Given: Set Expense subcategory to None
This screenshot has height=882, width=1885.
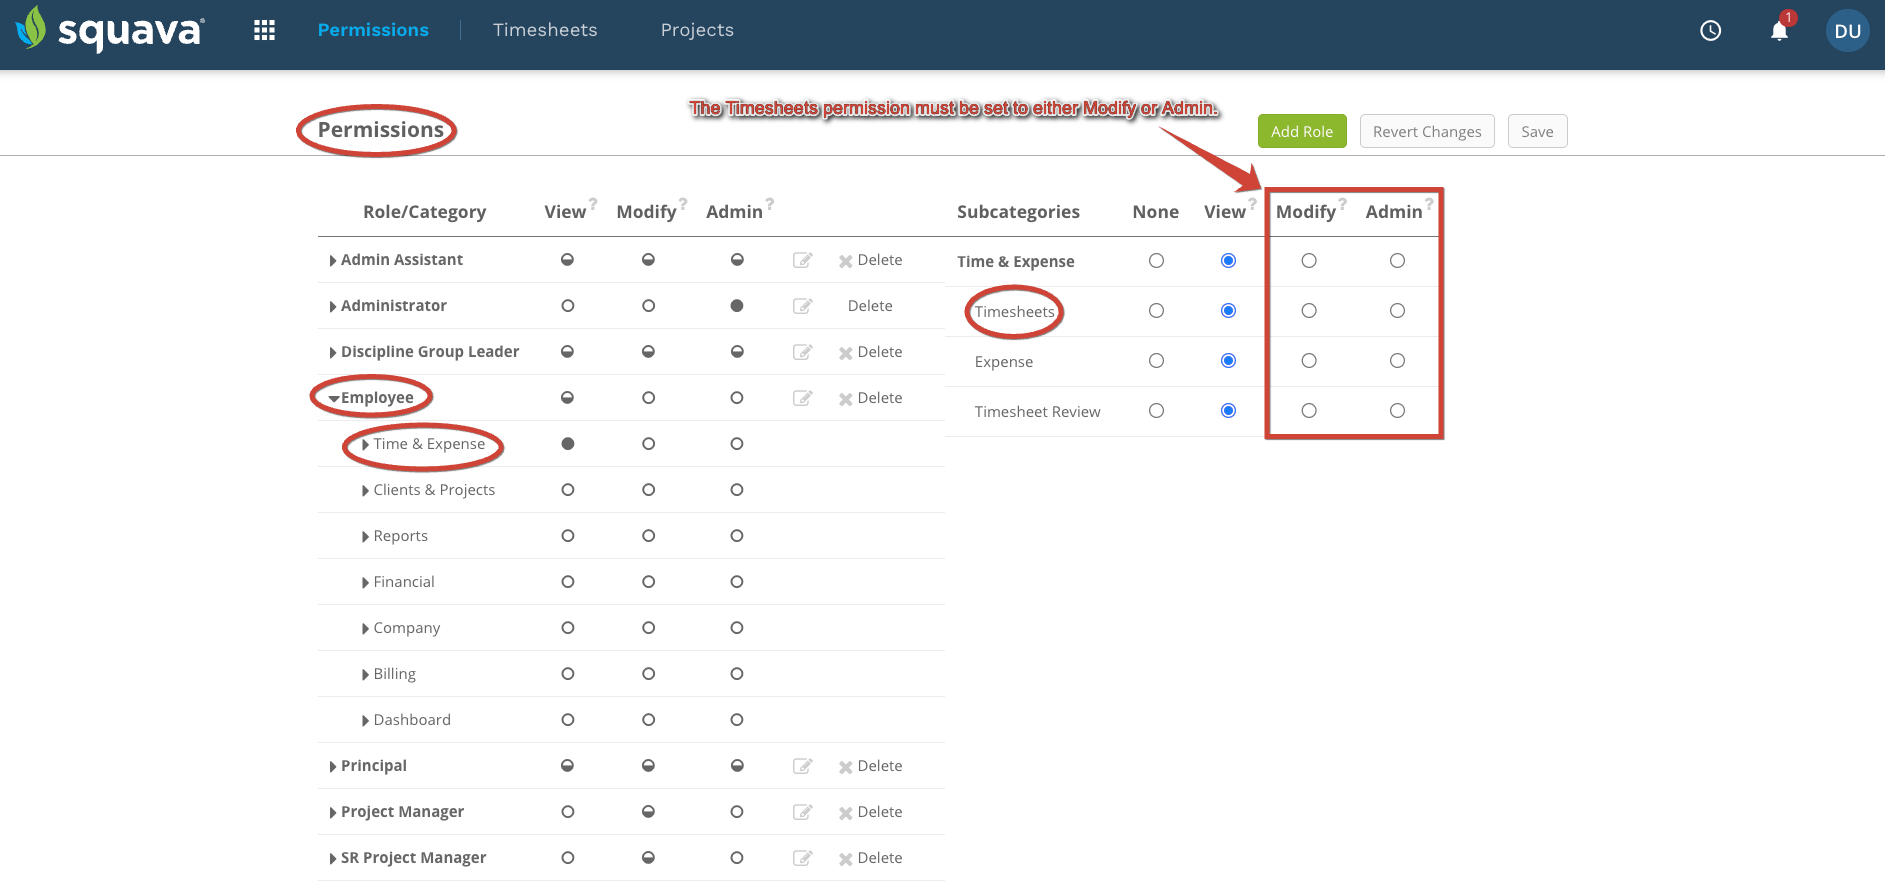Looking at the screenshot, I should [x=1156, y=361].
